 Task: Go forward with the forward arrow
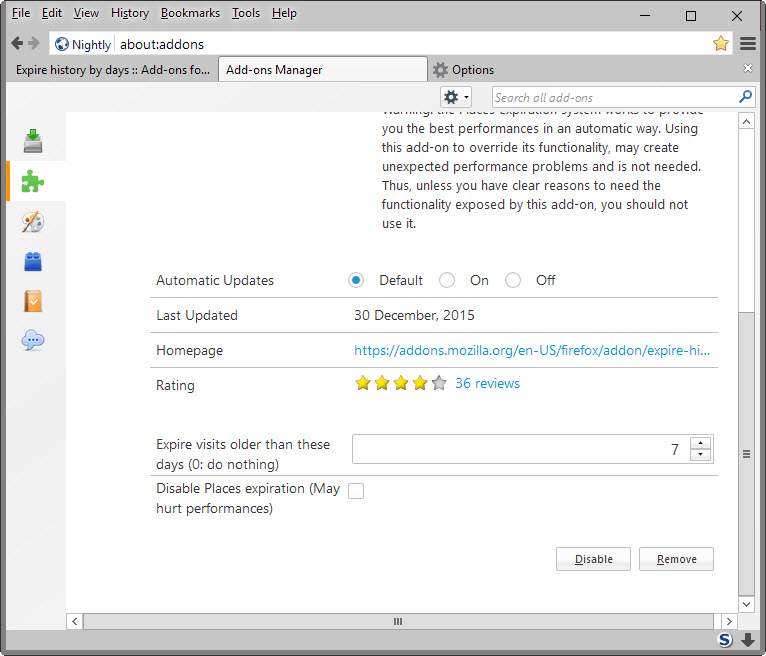pyautogui.click(x=33, y=43)
